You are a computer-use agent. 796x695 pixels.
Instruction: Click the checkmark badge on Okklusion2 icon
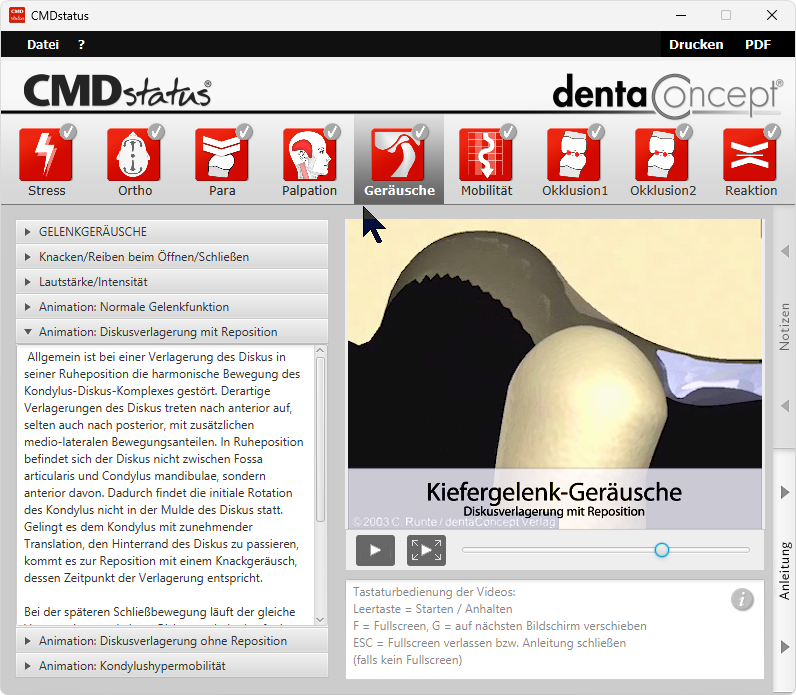coord(684,132)
